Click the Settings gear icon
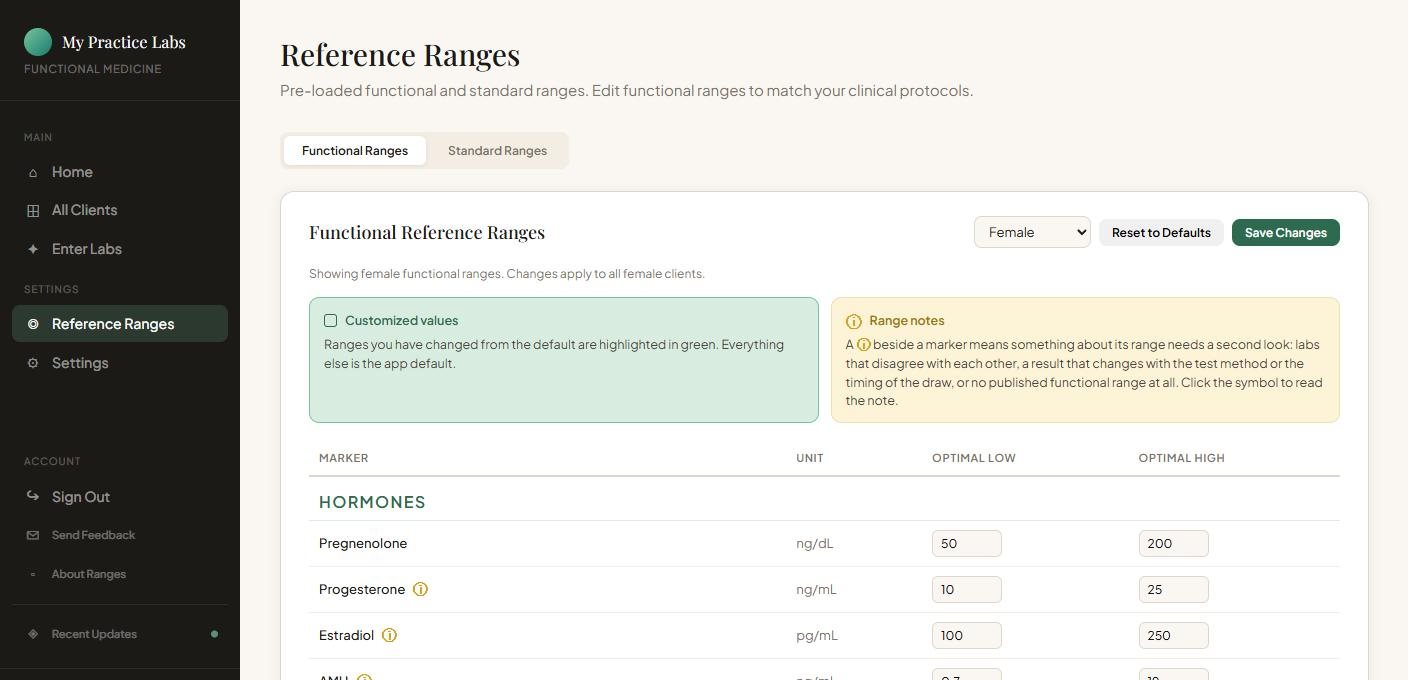The height and width of the screenshot is (680, 1408). [33, 363]
